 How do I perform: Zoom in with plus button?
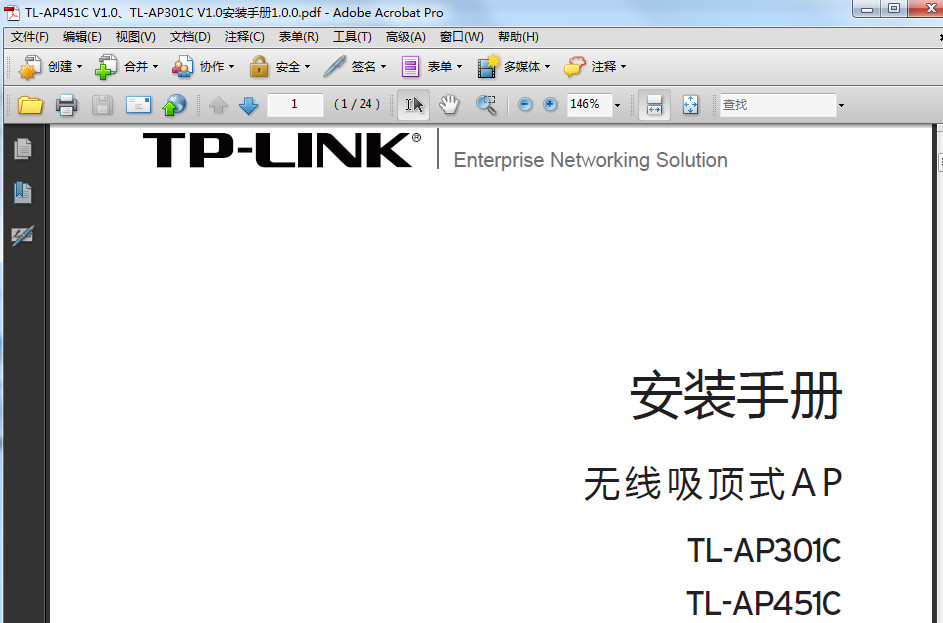tap(550, 105)
